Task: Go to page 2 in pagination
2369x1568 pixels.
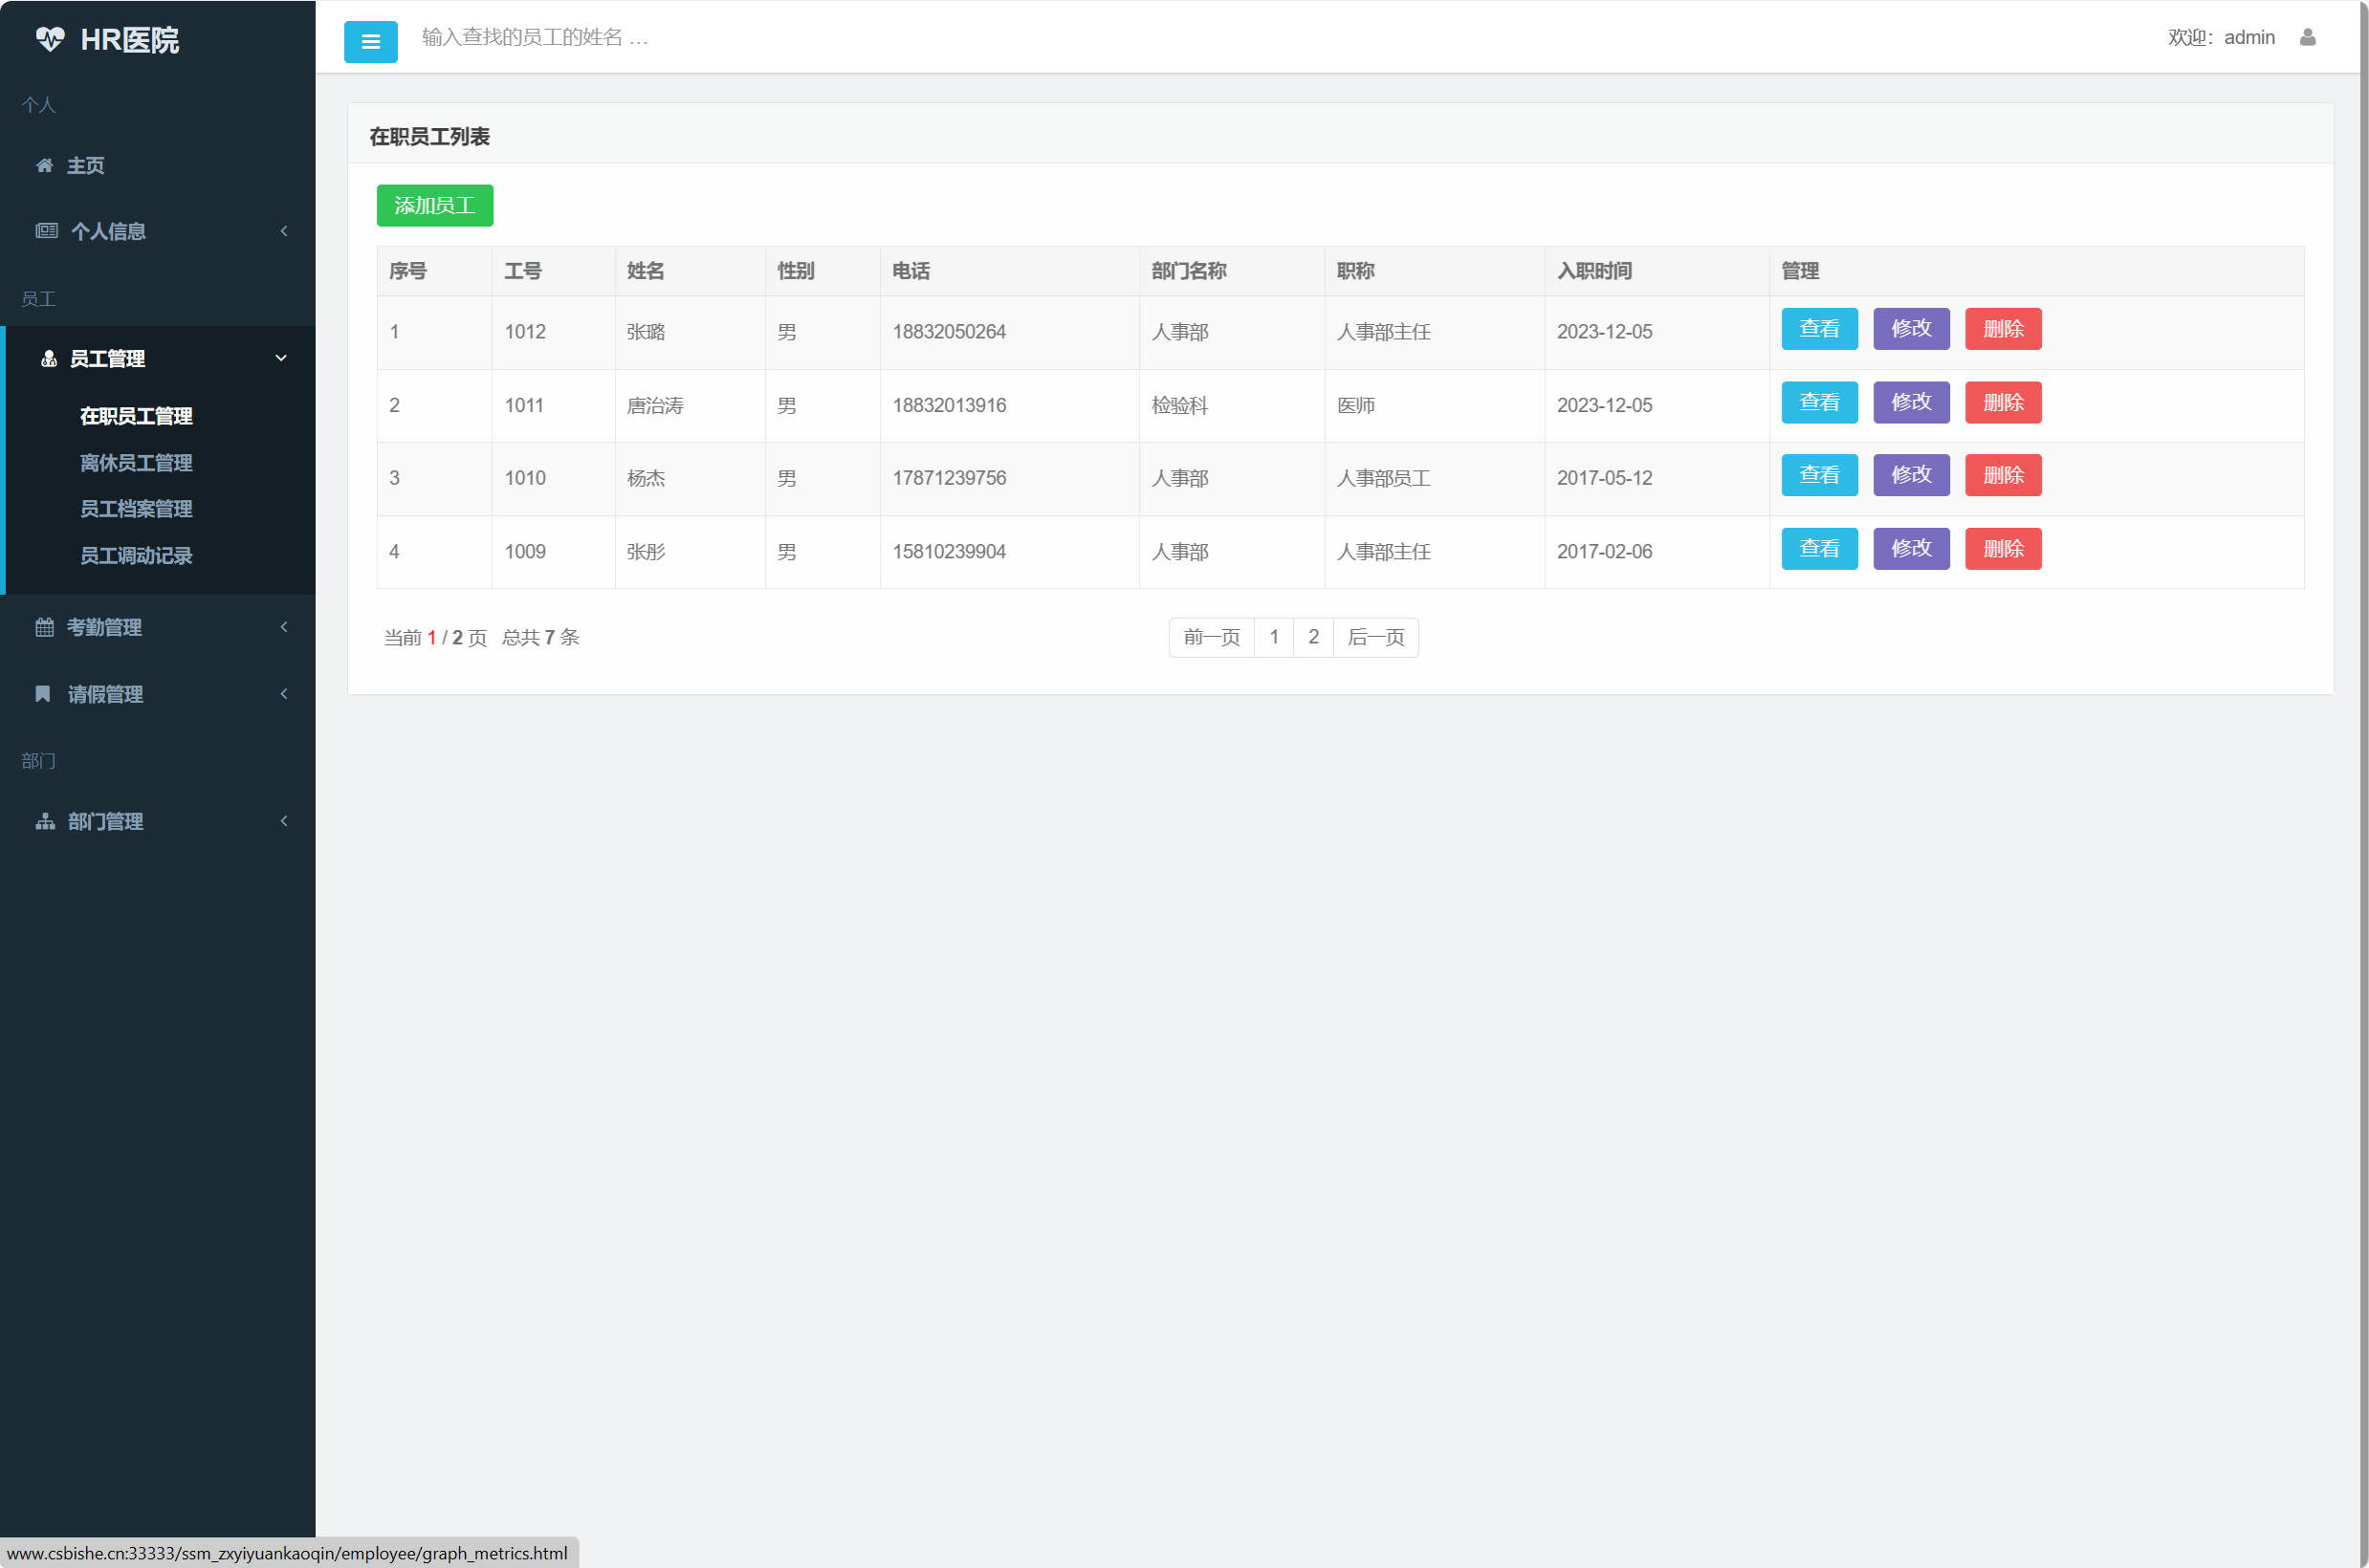Action: coord(1312,637)
